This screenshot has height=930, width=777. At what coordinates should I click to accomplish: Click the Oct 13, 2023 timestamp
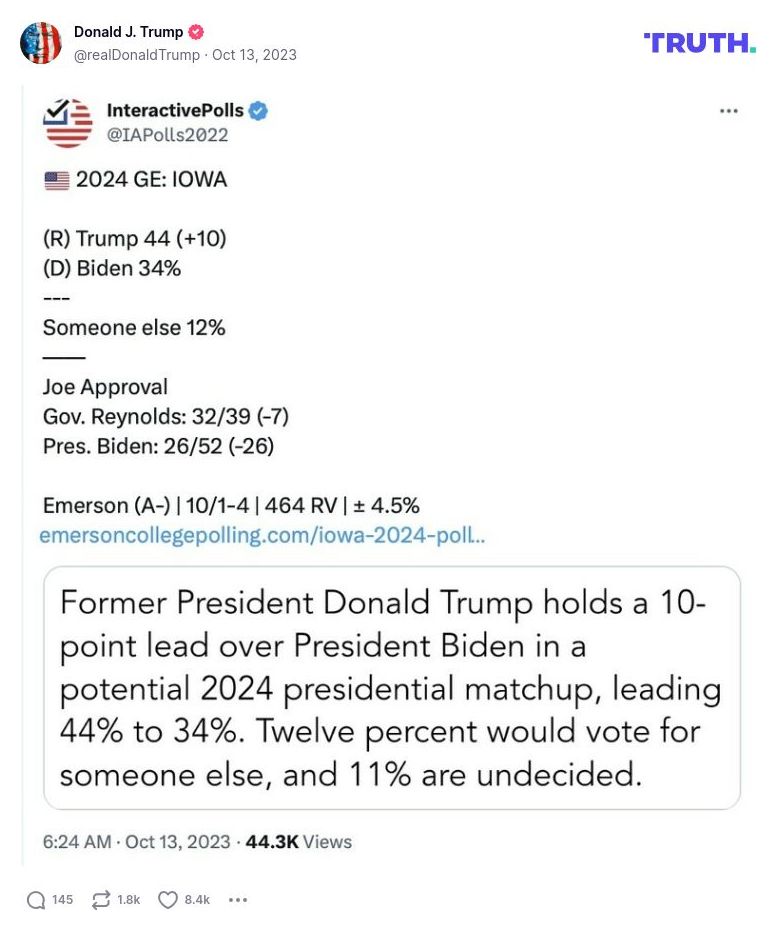[x=255, y=55]
